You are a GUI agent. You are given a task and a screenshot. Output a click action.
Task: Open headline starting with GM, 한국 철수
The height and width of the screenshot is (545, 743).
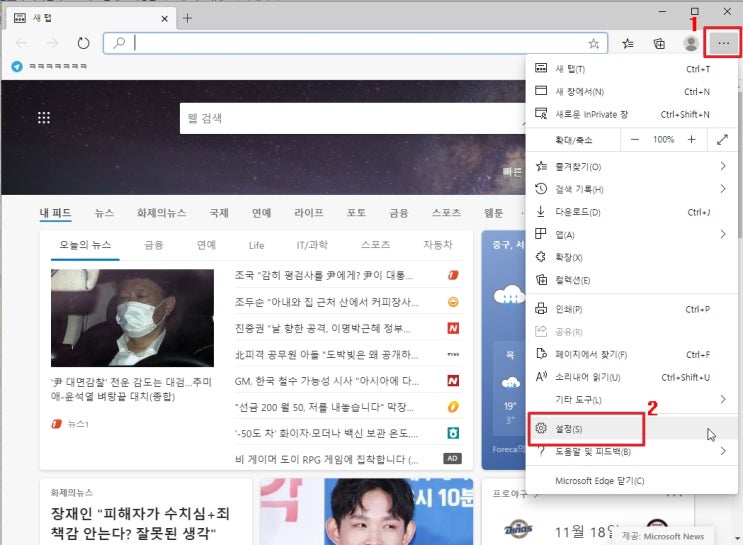tap(326, 381)
